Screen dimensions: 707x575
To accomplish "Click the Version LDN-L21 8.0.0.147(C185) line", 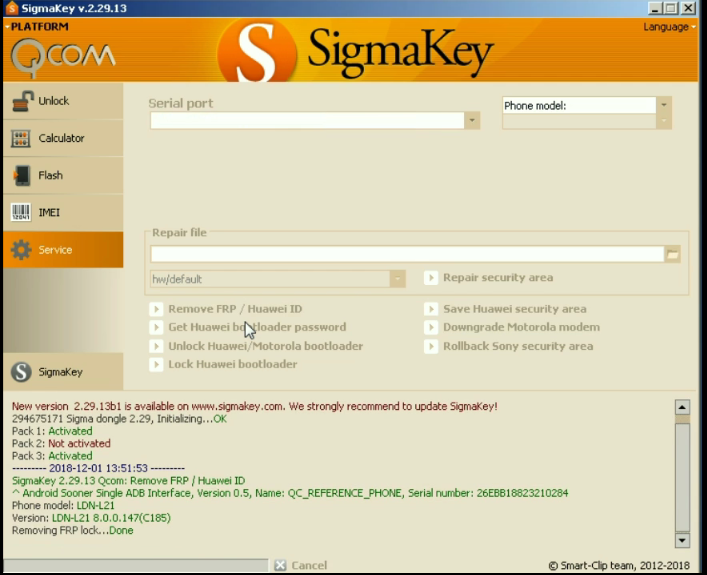I will click(x=91, y=518).
